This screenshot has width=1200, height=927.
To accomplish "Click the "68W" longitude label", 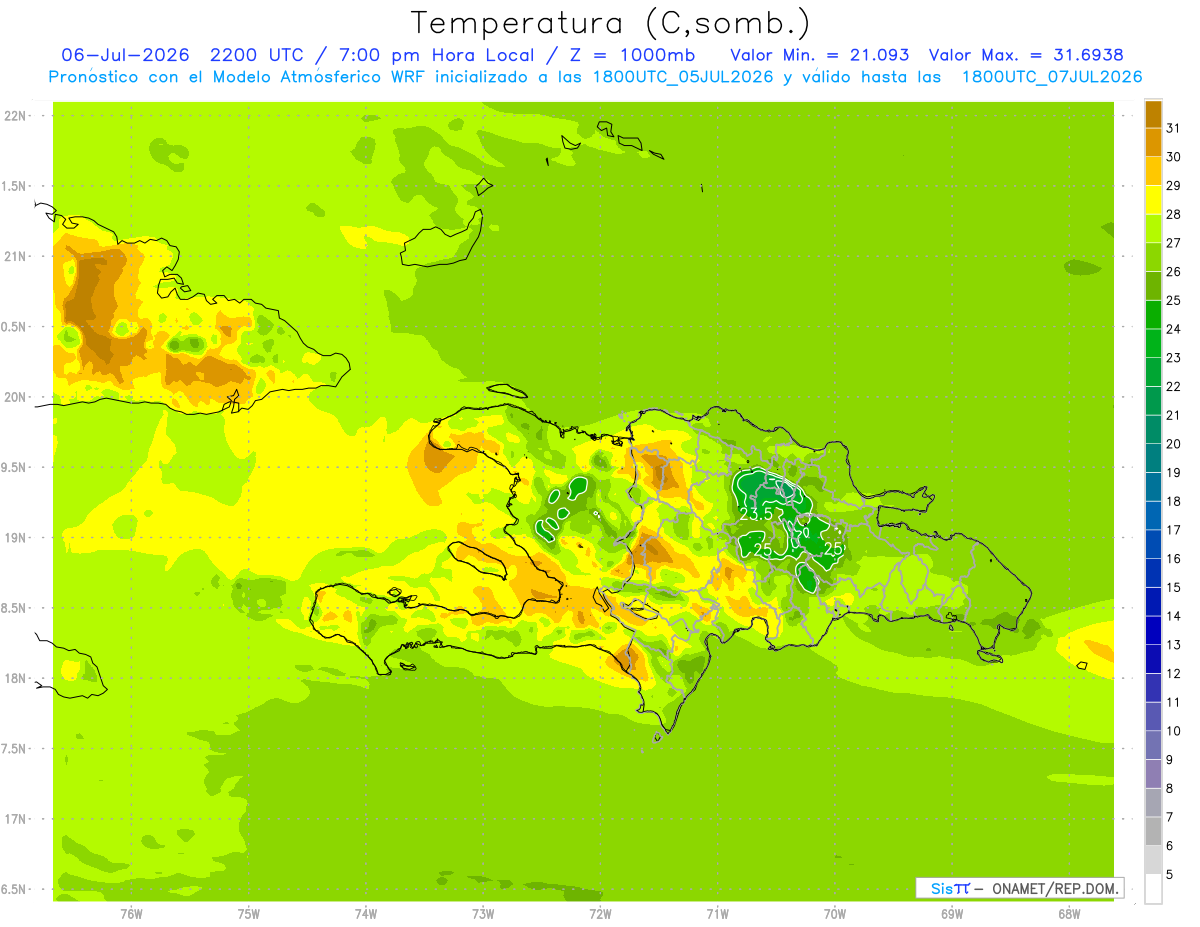I will click(x=1069, y=913).
